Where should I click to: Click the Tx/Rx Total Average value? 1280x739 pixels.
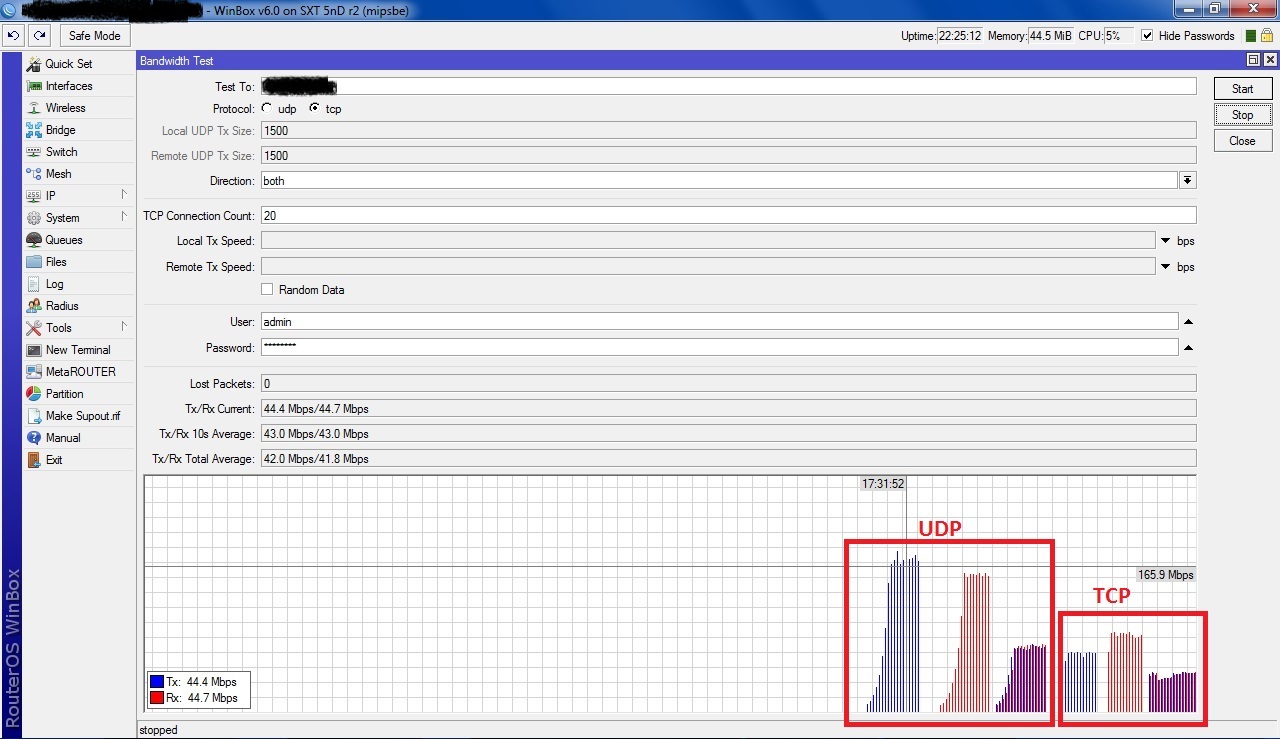(x=728, y=459)
